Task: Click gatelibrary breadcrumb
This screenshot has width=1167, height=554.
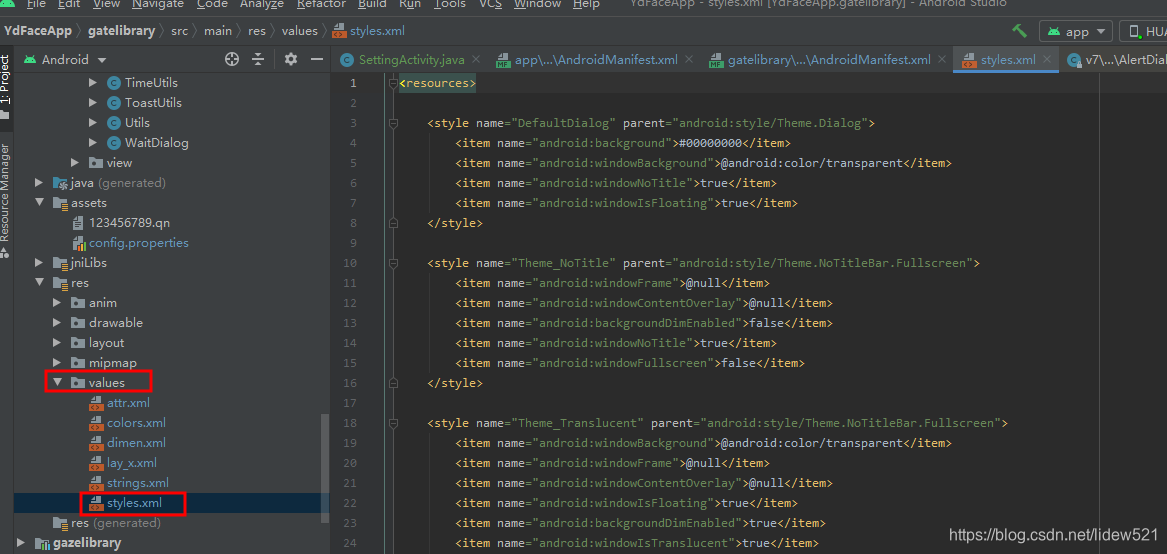Action: click(121, 31)
